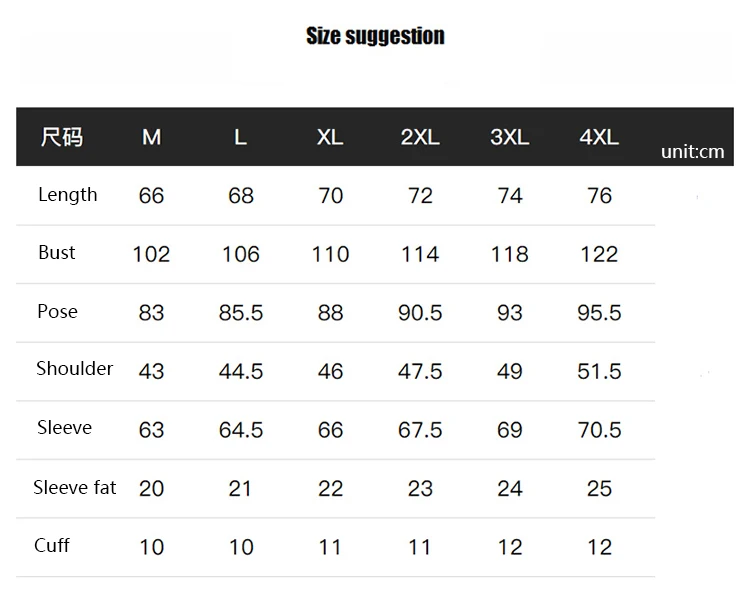Select the Shoulder row label
This screenshot has width=750, height=609.
pyautogui.click(x=75, y=369)
